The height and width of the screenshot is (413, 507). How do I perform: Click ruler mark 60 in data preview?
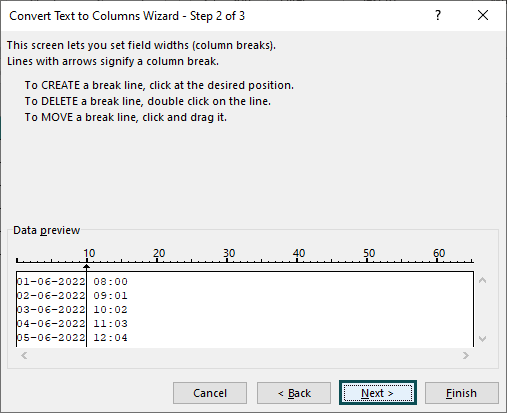(439, 253)
